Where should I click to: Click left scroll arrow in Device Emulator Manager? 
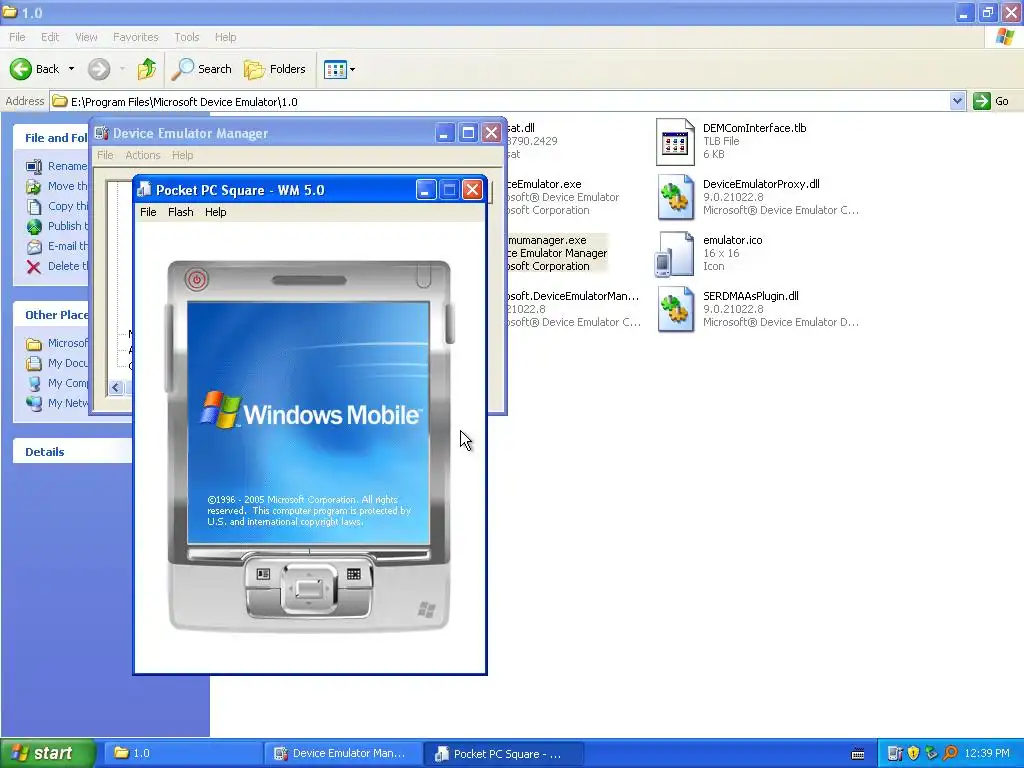pos(116,387)
